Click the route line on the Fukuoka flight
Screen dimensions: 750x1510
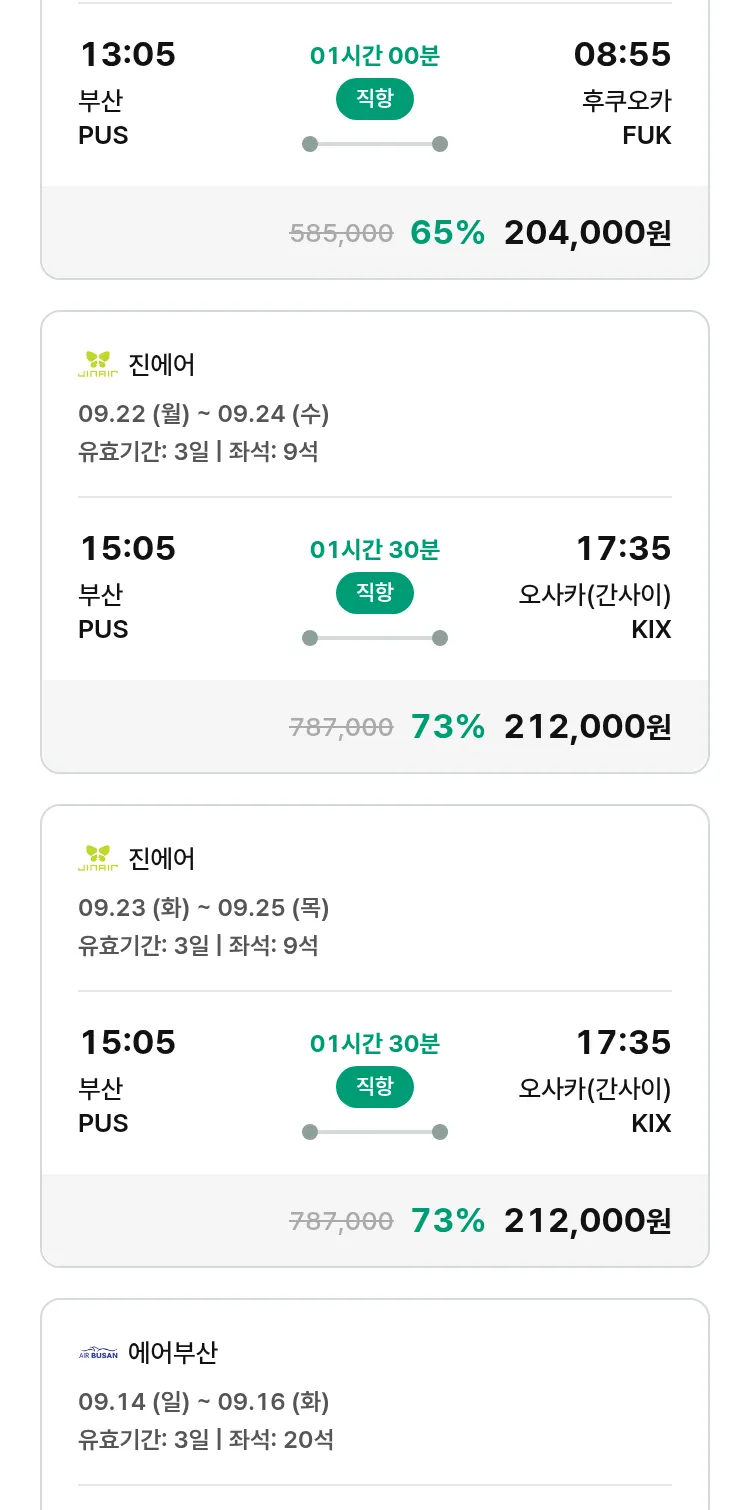374,144
